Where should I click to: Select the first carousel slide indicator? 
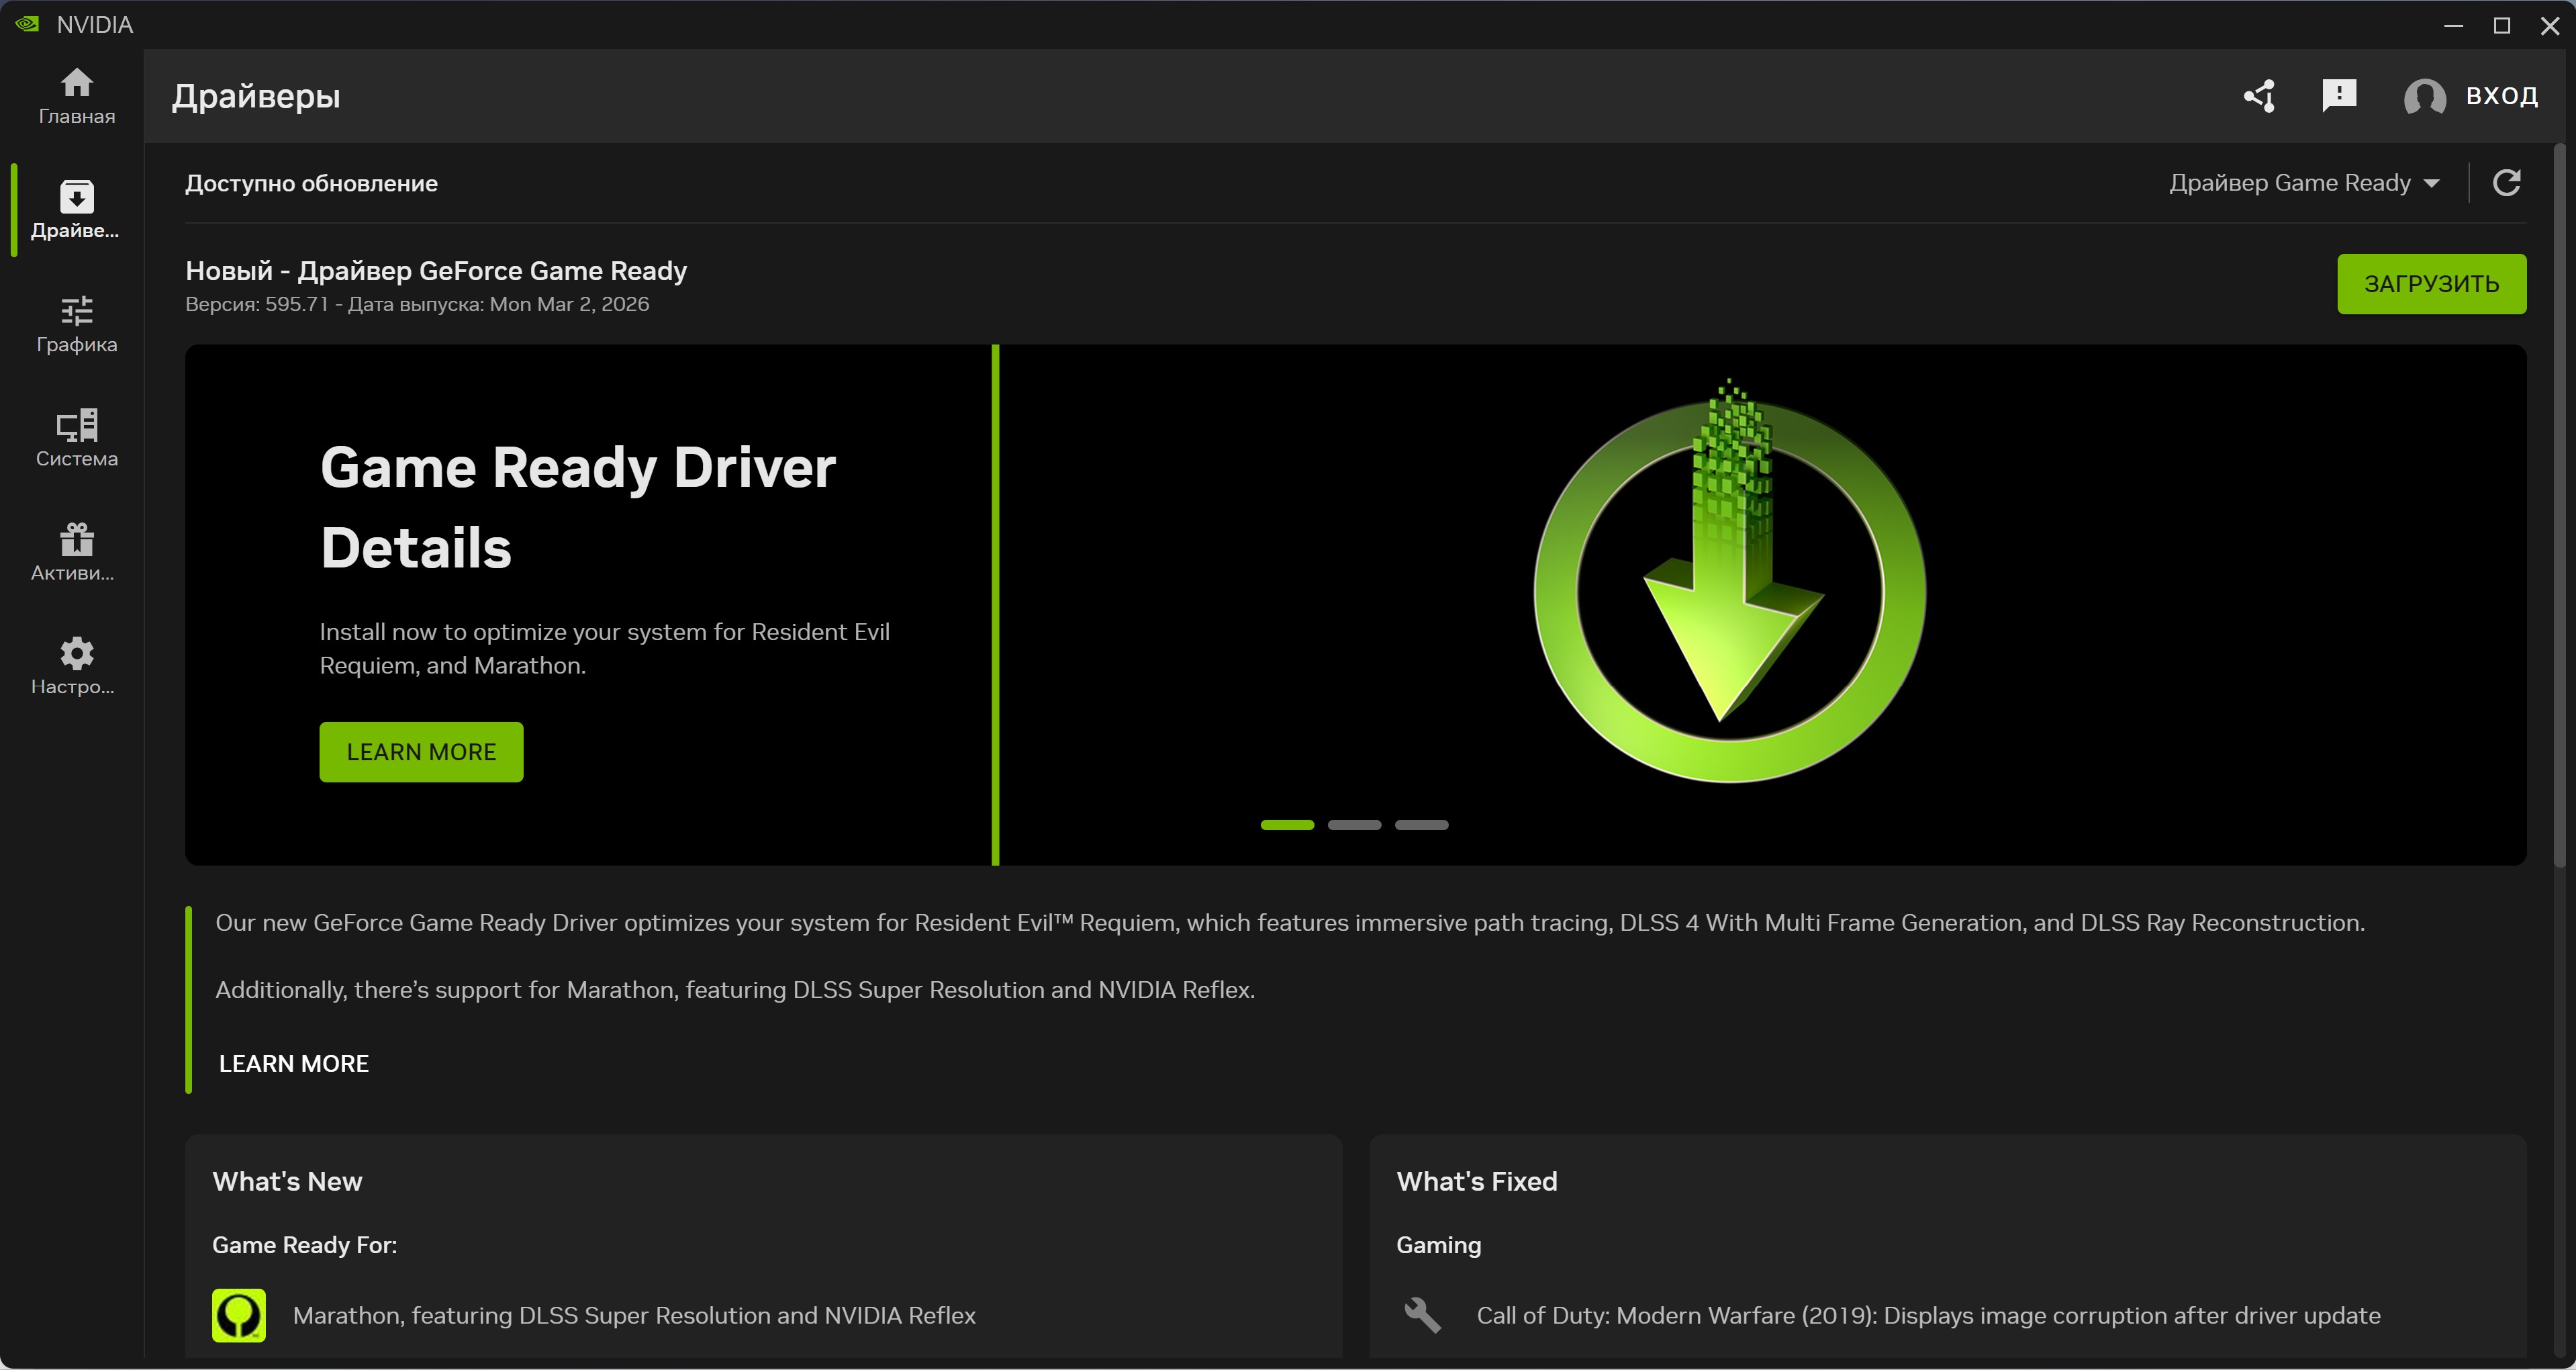pyautogui.click(x=1287, y=825)
